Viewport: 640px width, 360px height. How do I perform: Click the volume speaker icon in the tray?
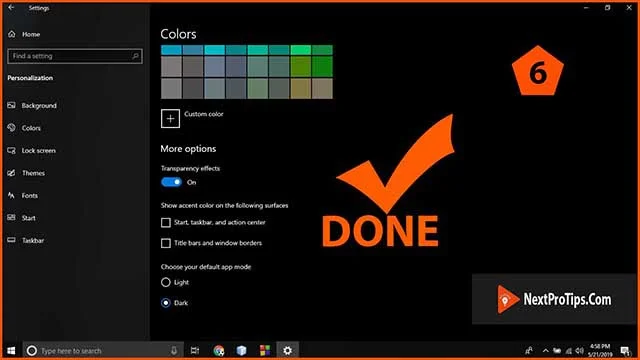tap(580, 351)
